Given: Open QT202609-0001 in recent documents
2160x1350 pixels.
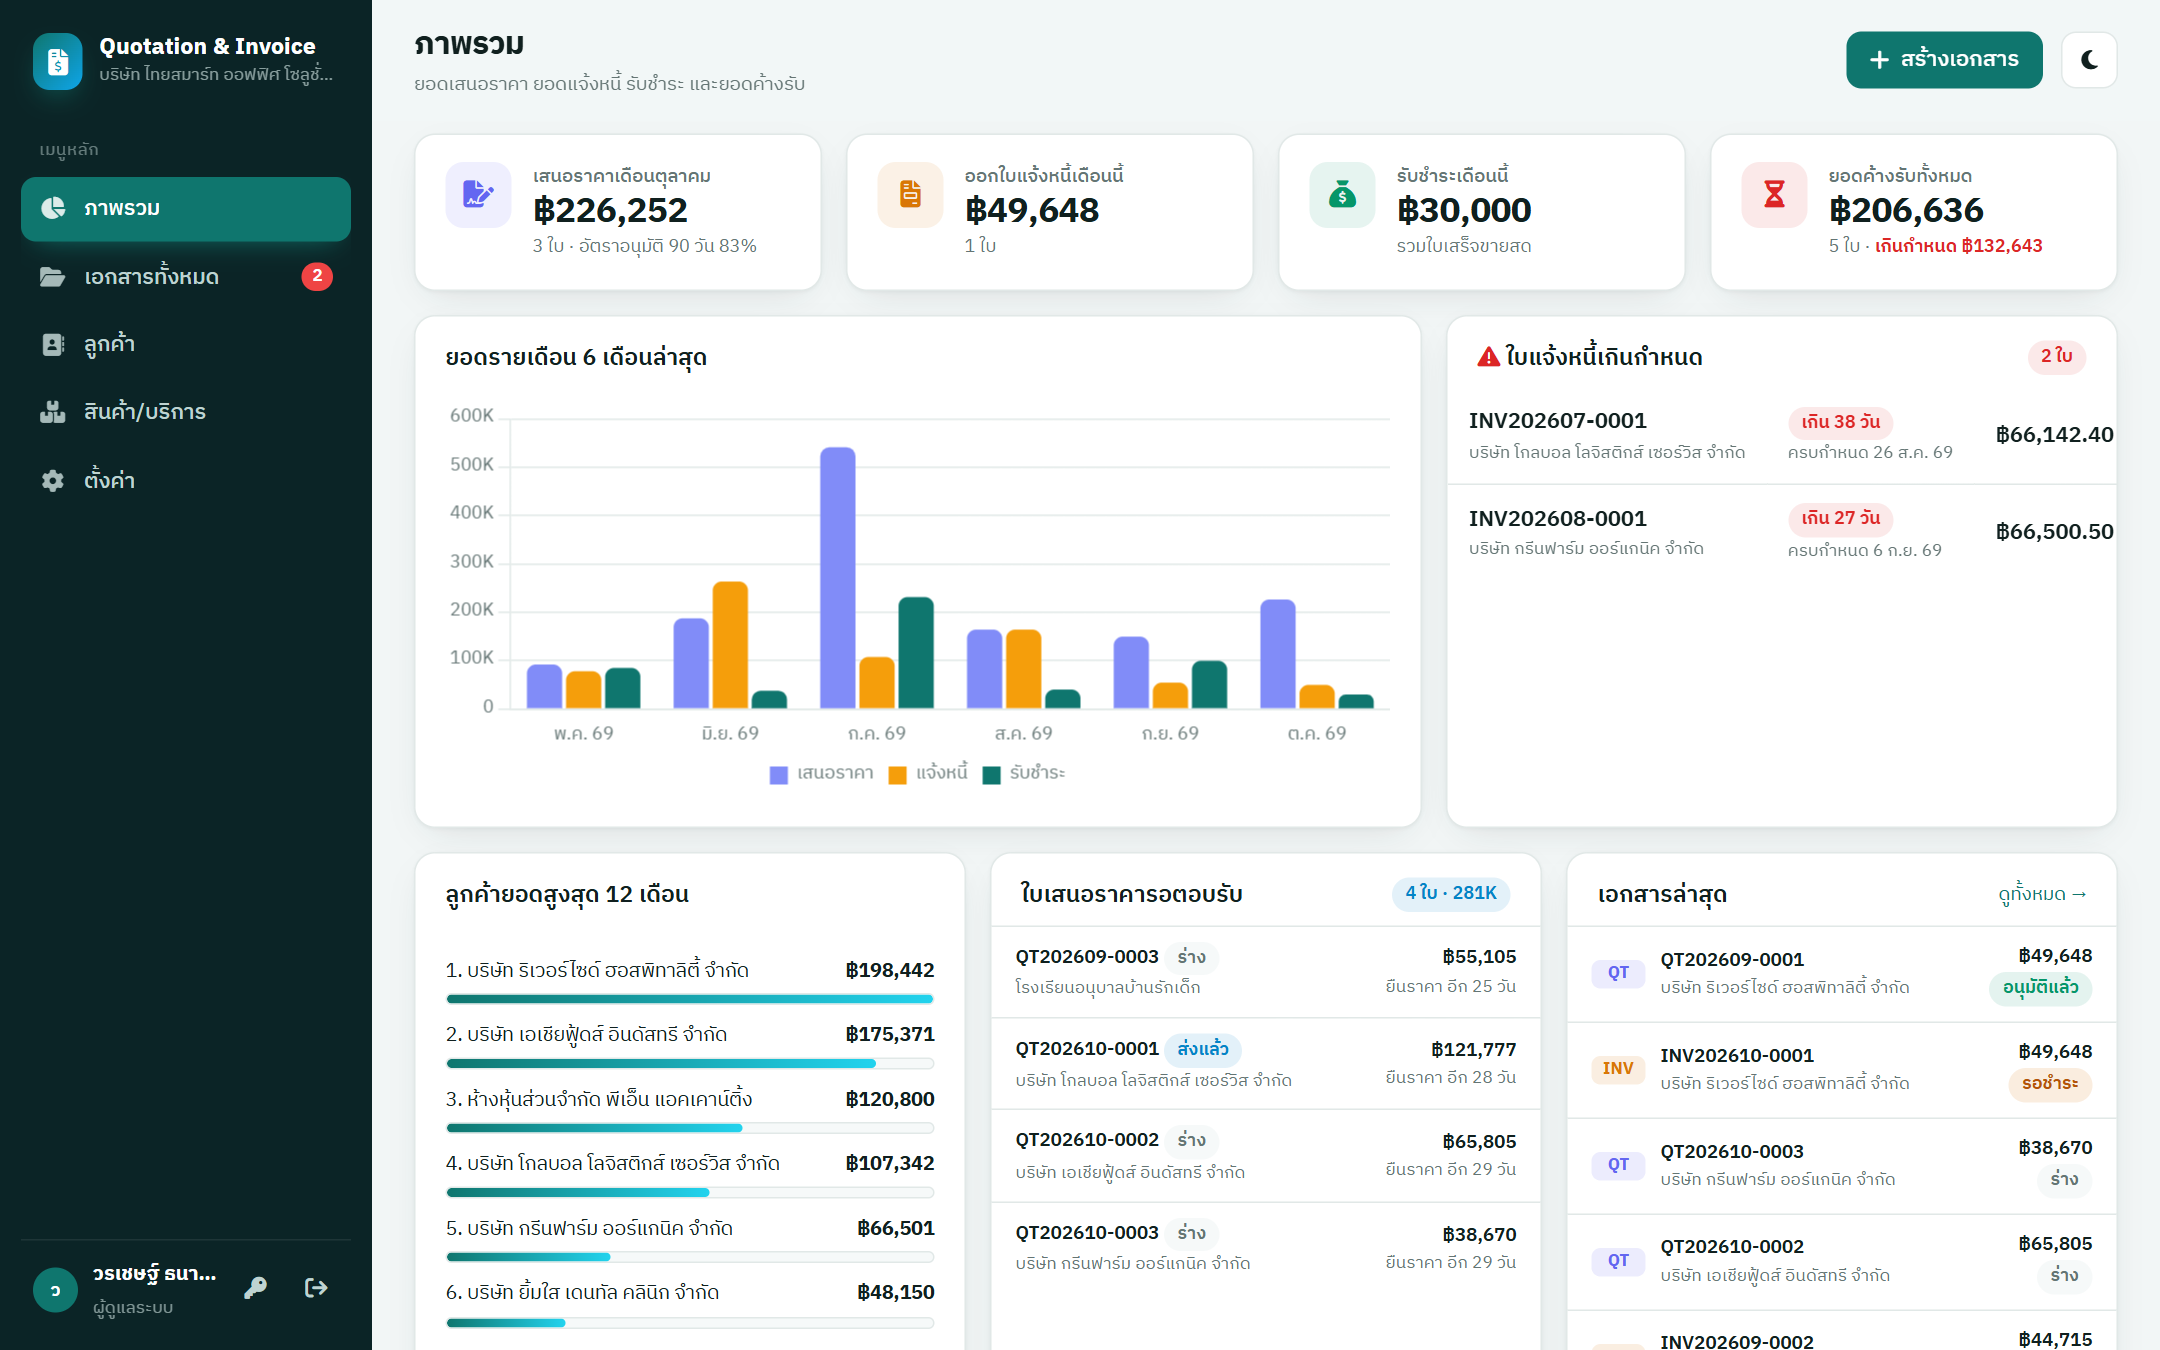Looking at the screenshot, I should 1841,974.
